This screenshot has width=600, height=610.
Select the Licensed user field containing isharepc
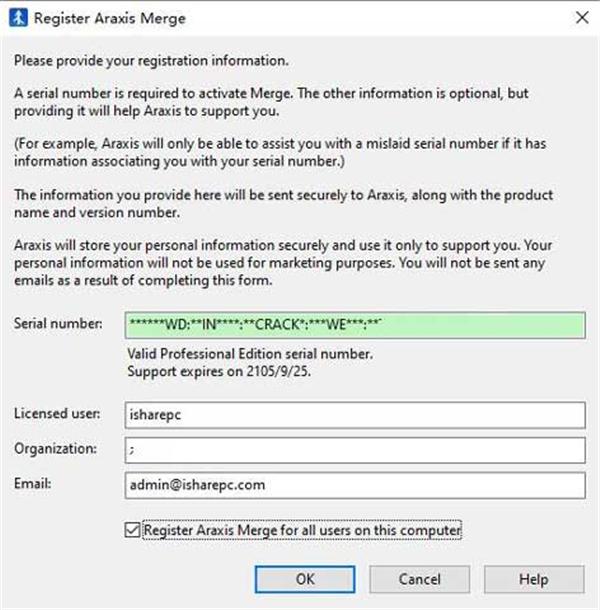355,415
